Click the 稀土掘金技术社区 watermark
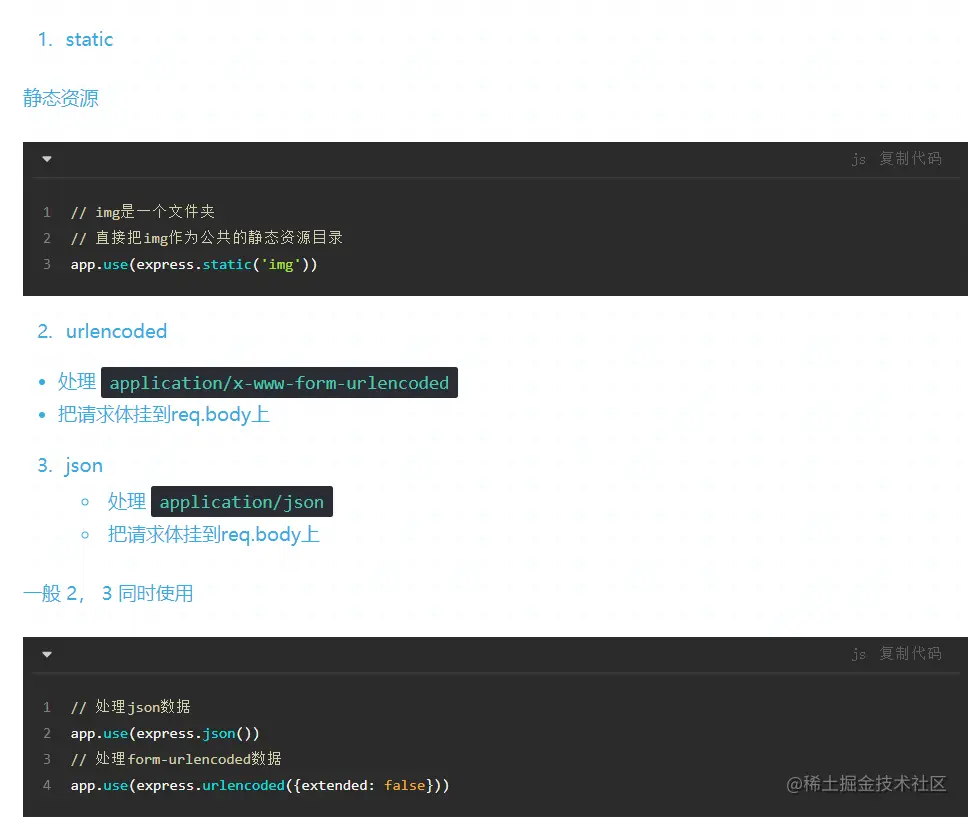971x818 pixels. (866, 784)
